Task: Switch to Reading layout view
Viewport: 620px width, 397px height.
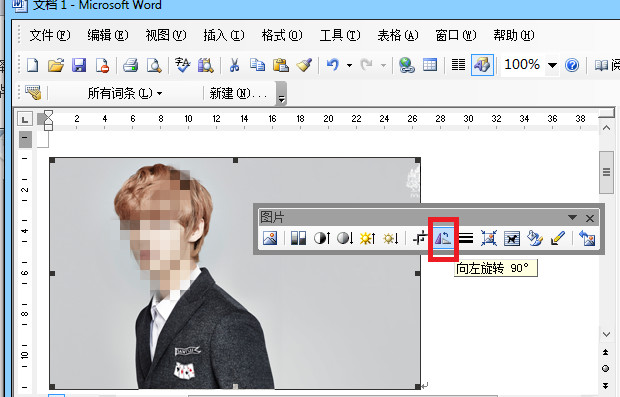Action: [x=607, y=65]
